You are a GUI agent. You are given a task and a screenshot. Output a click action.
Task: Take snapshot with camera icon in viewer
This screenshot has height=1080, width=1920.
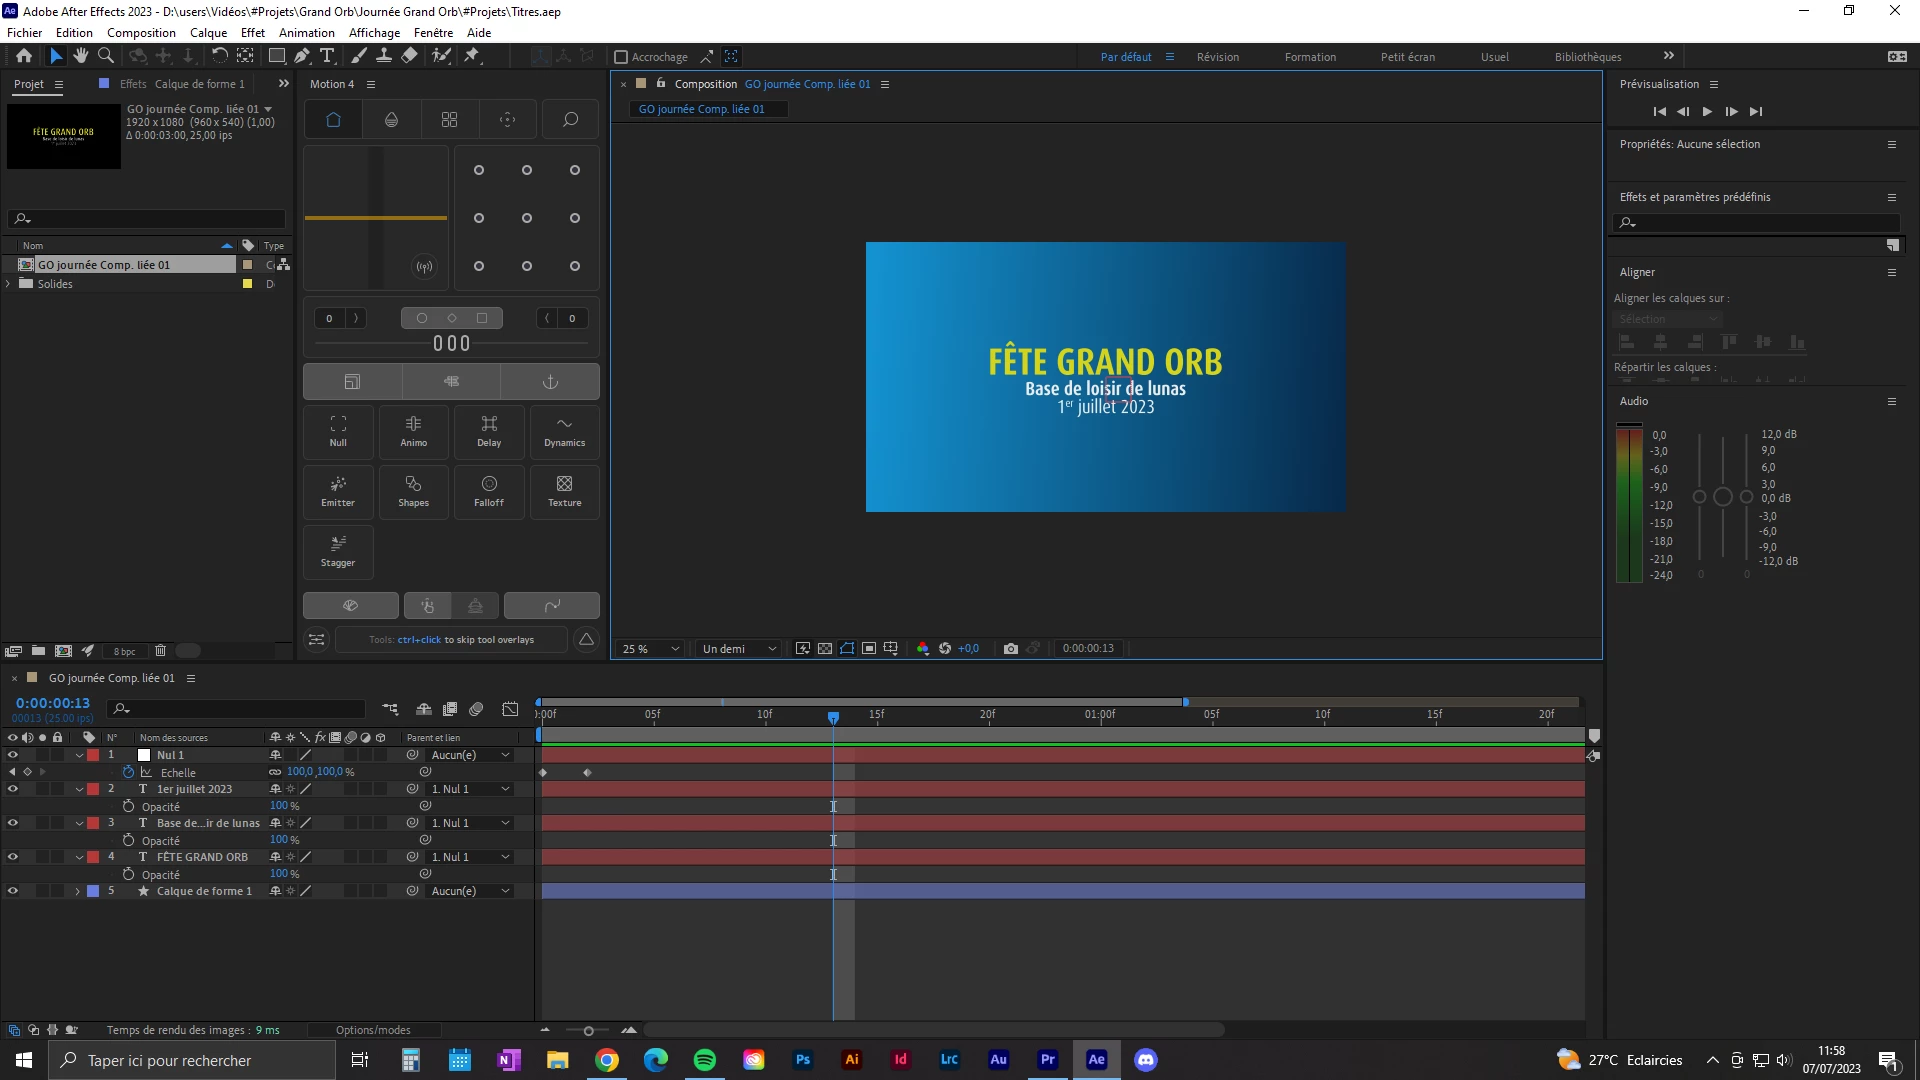[x=1011, y=648]
